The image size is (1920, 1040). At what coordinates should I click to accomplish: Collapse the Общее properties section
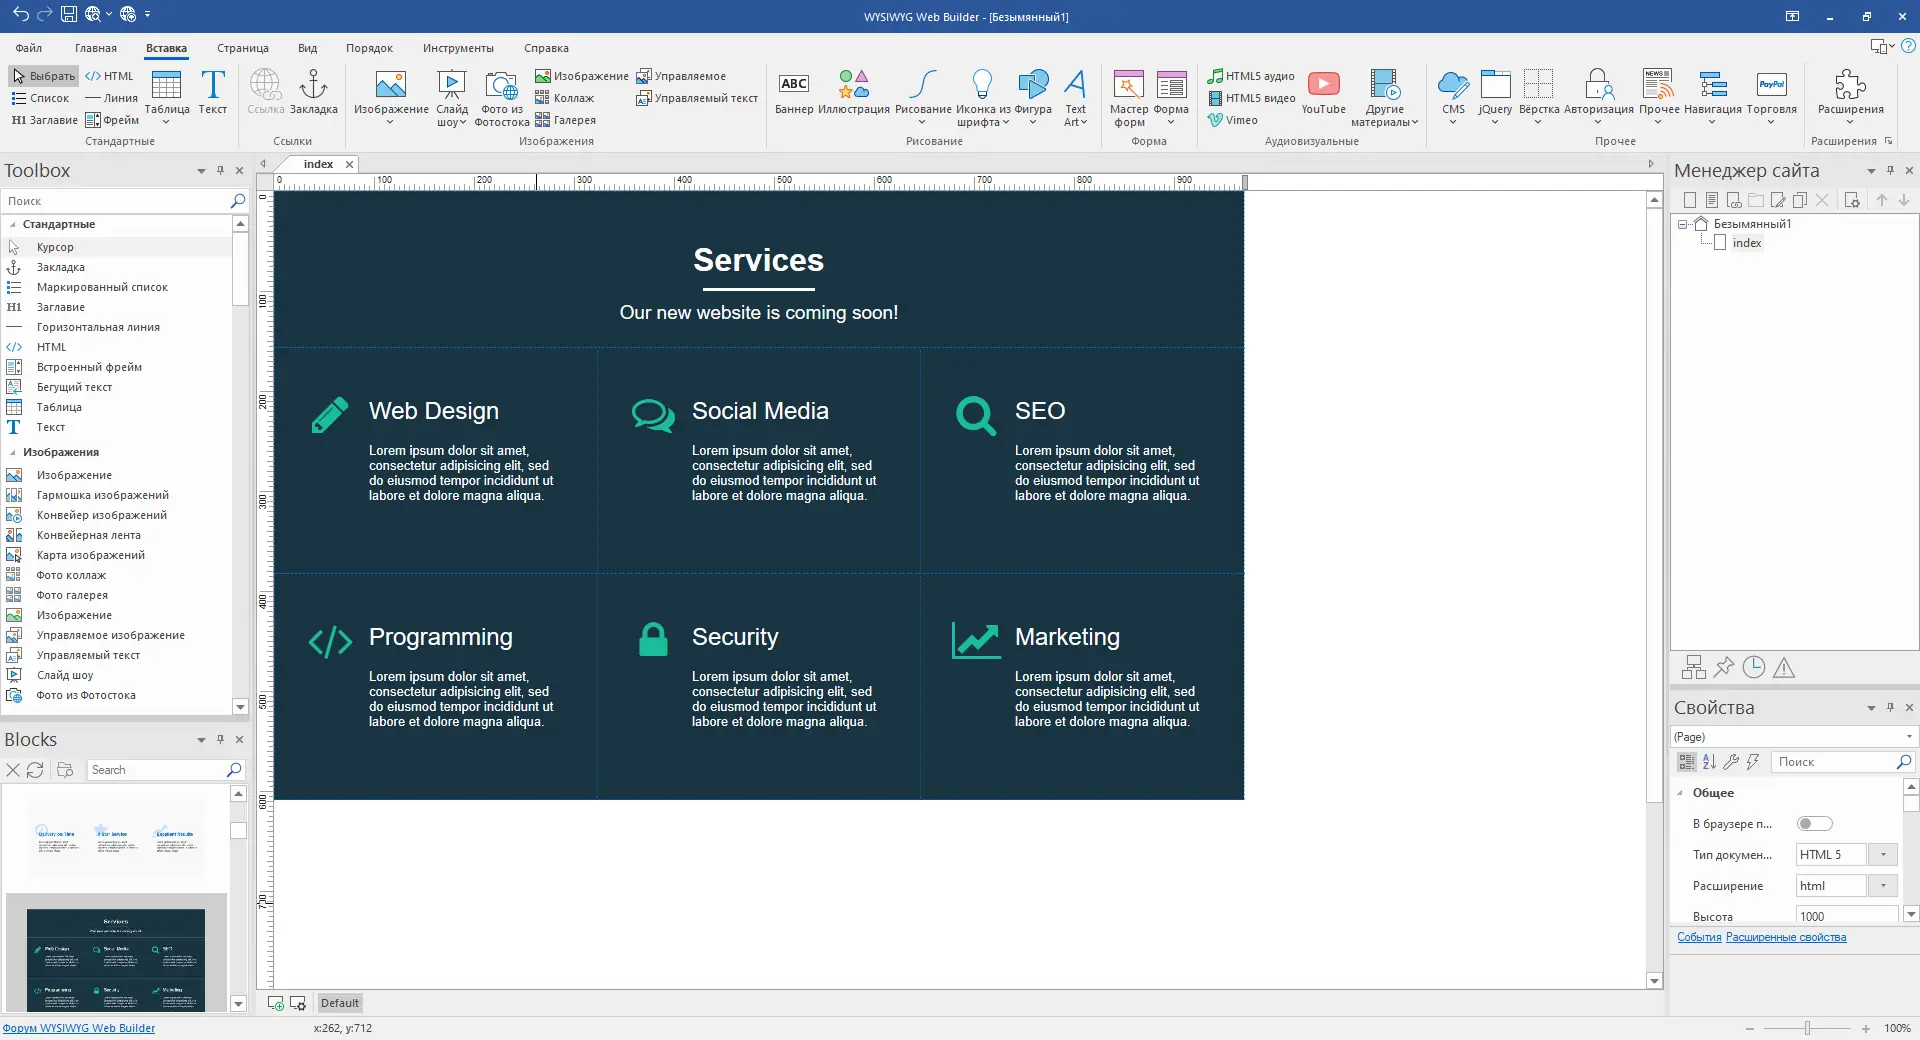[1680, 793]
